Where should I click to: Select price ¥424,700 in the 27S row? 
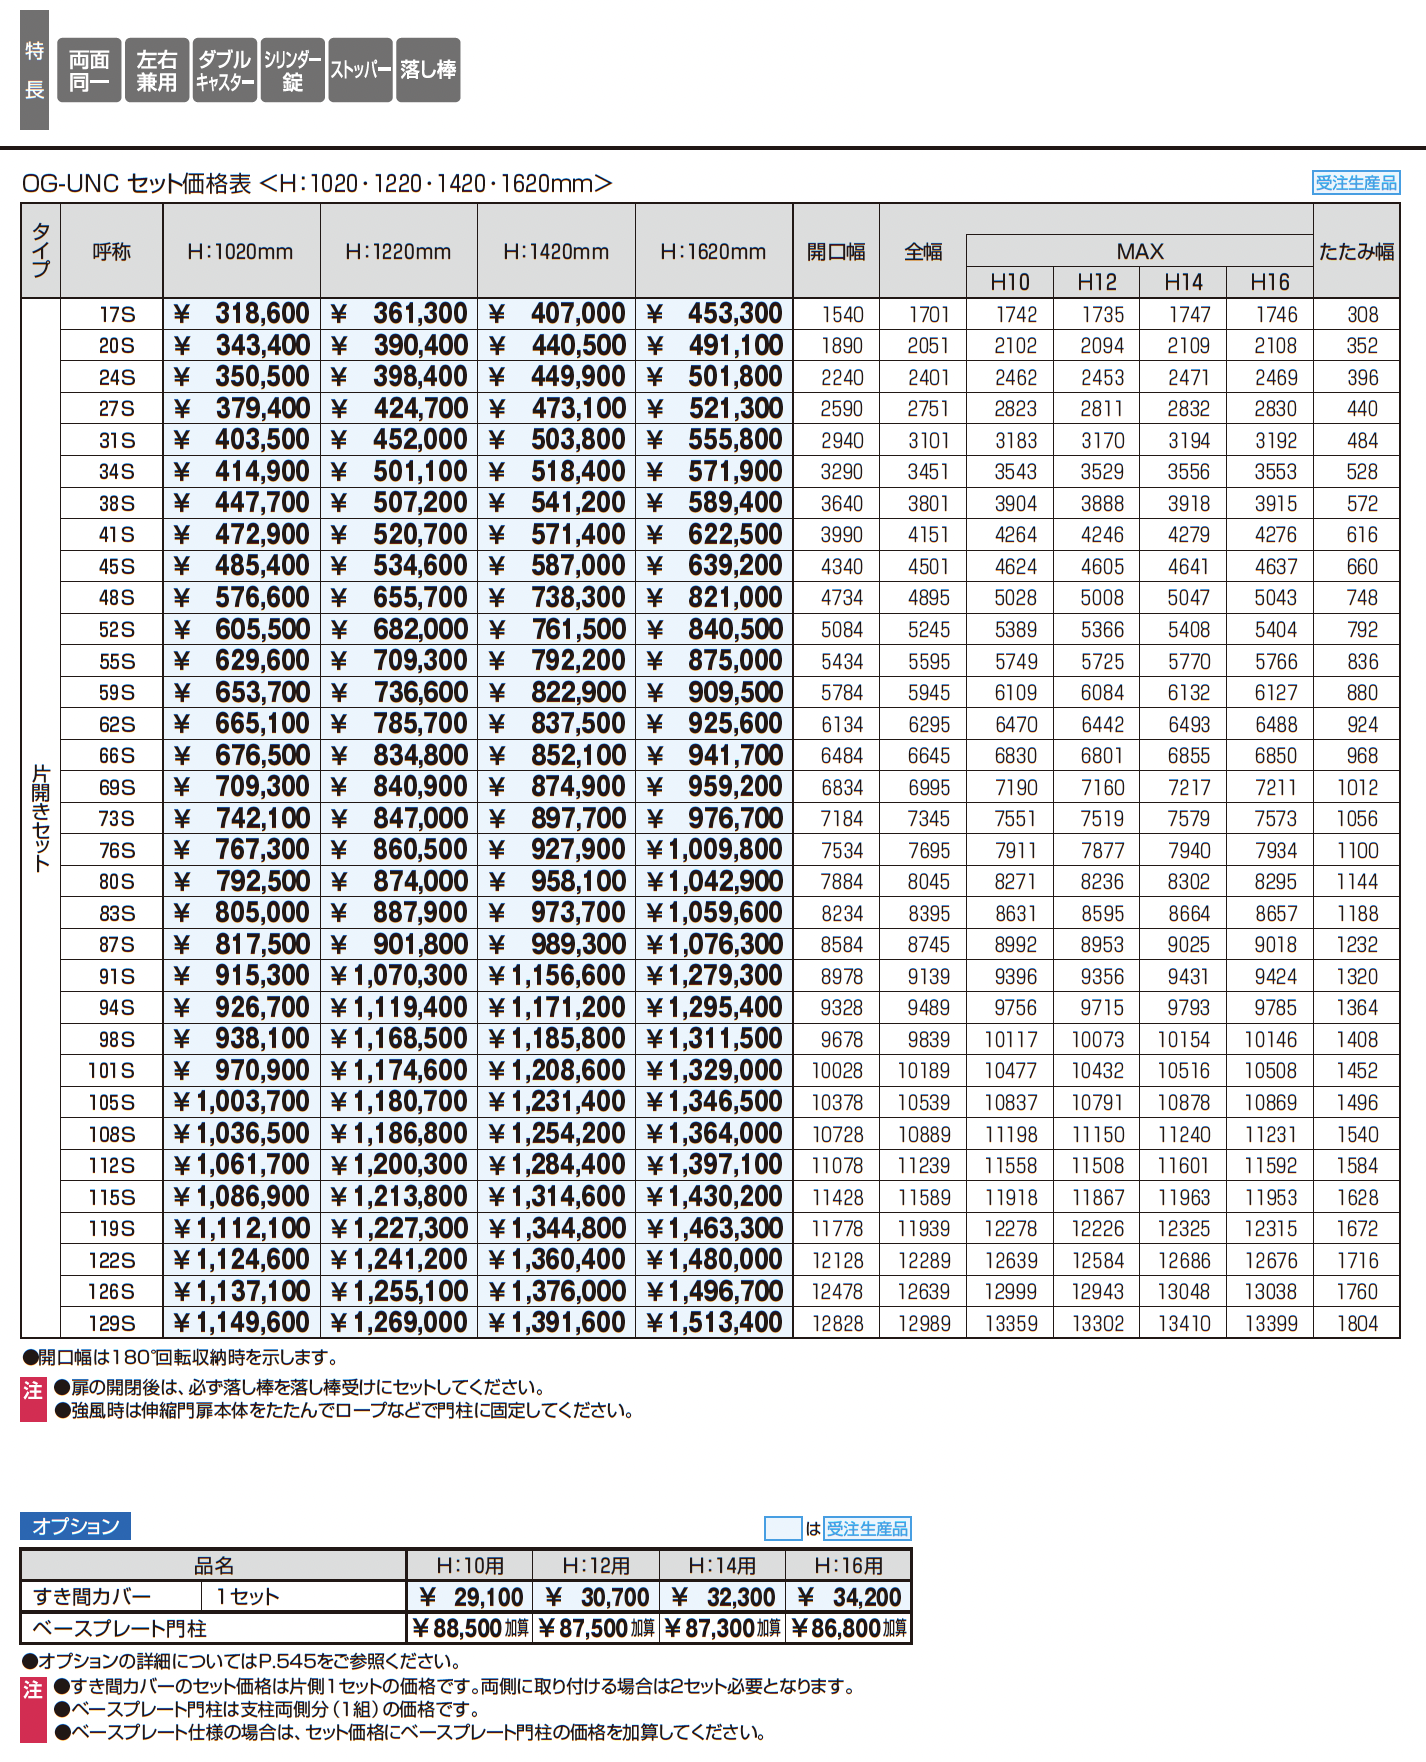coord(399,409)
